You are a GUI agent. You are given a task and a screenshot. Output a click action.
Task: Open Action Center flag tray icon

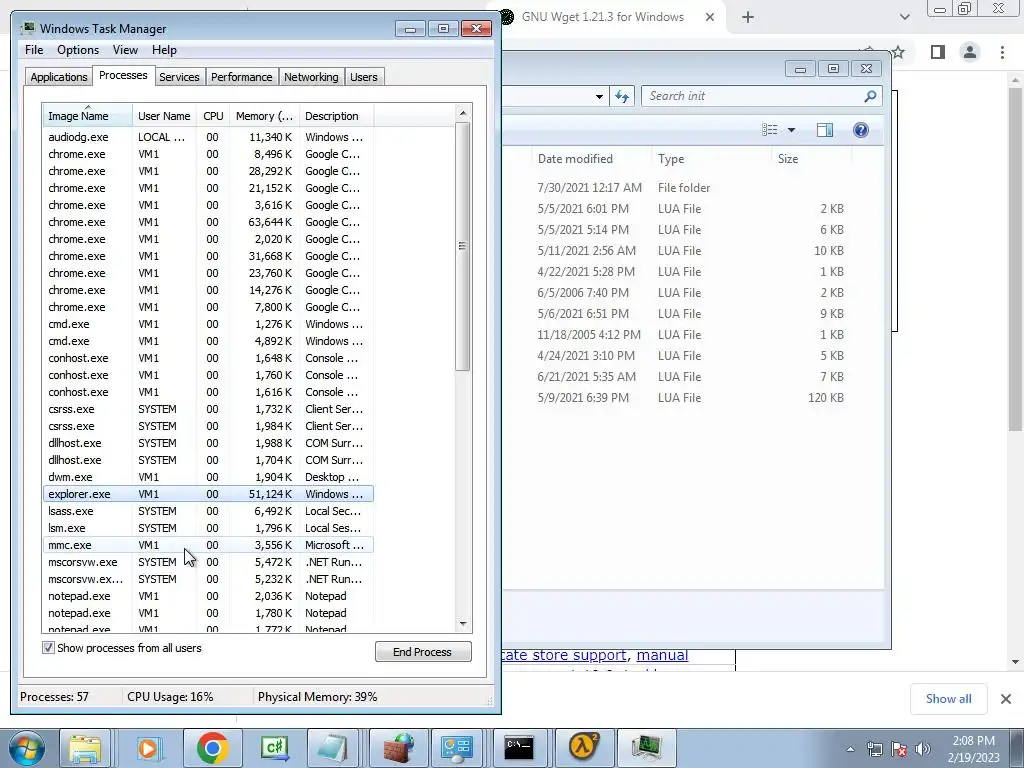click(899, 749)
